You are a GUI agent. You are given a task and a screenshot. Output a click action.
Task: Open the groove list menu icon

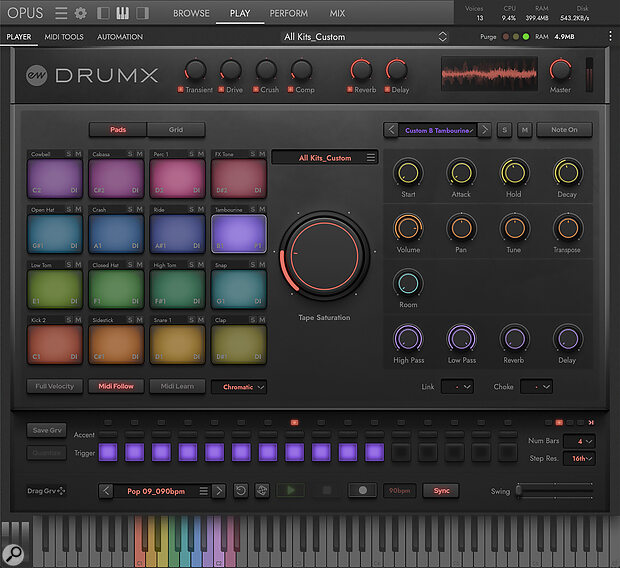tap(204, 491)
